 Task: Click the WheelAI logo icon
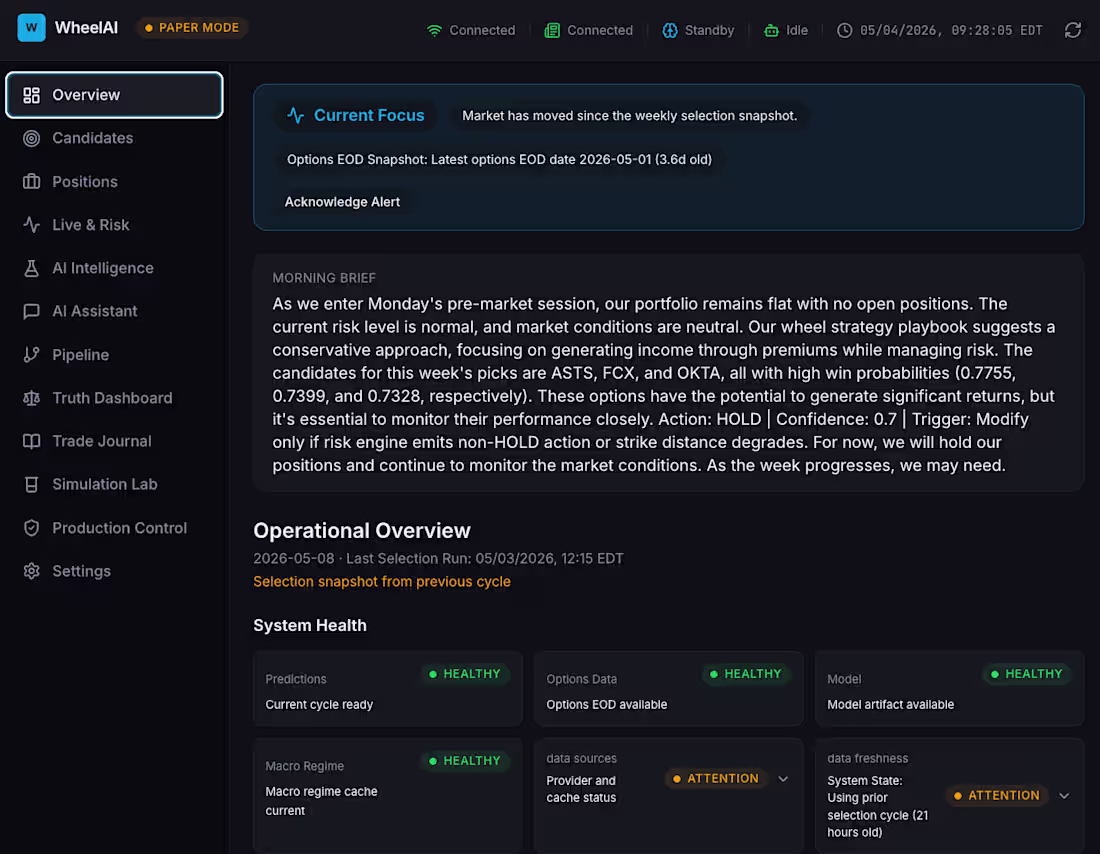coord(31,28)
